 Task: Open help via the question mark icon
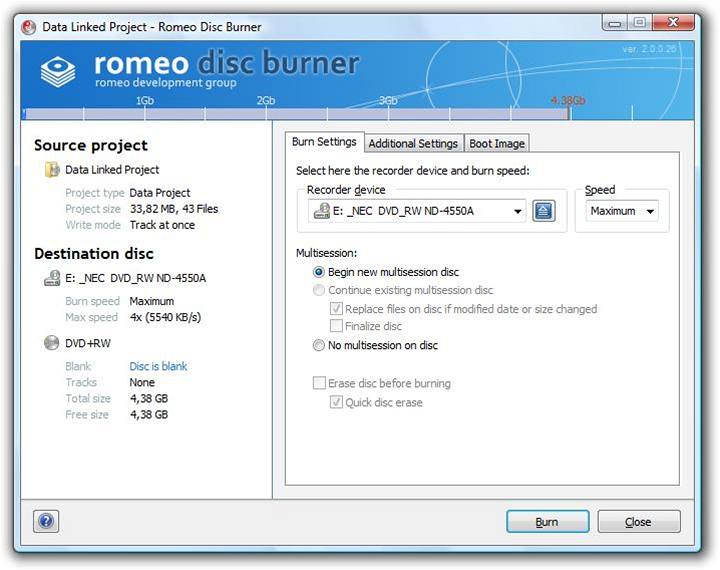pyautogui.click(x=46, y=521)
